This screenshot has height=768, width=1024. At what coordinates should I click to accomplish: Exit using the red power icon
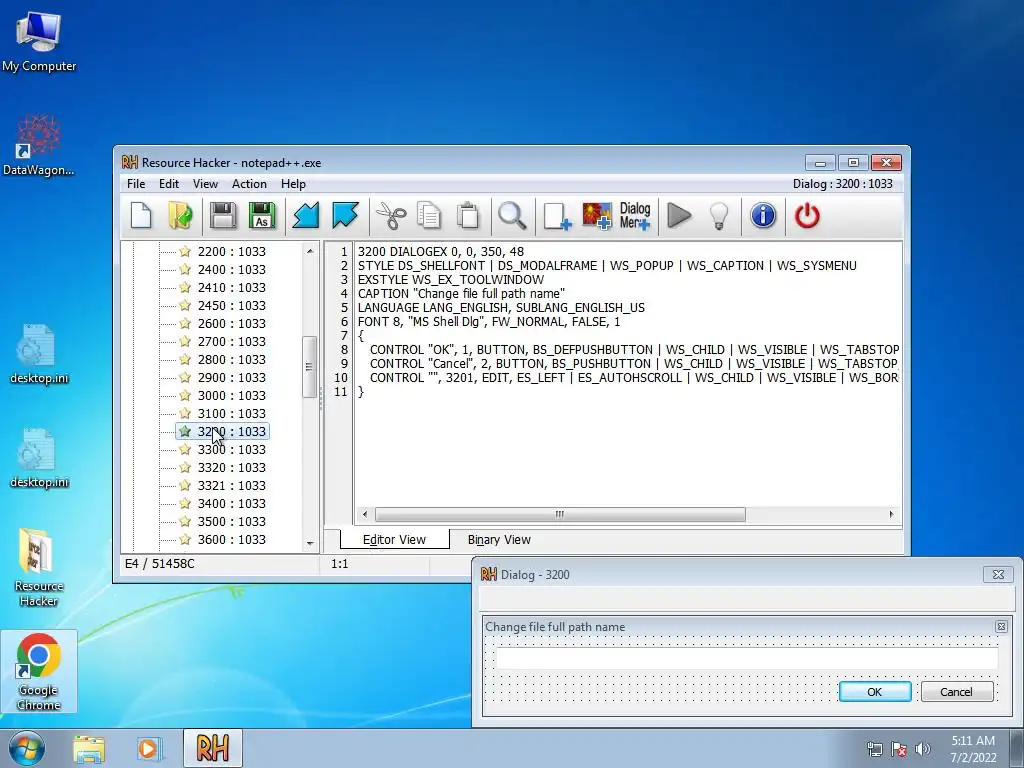coord(807,216)
